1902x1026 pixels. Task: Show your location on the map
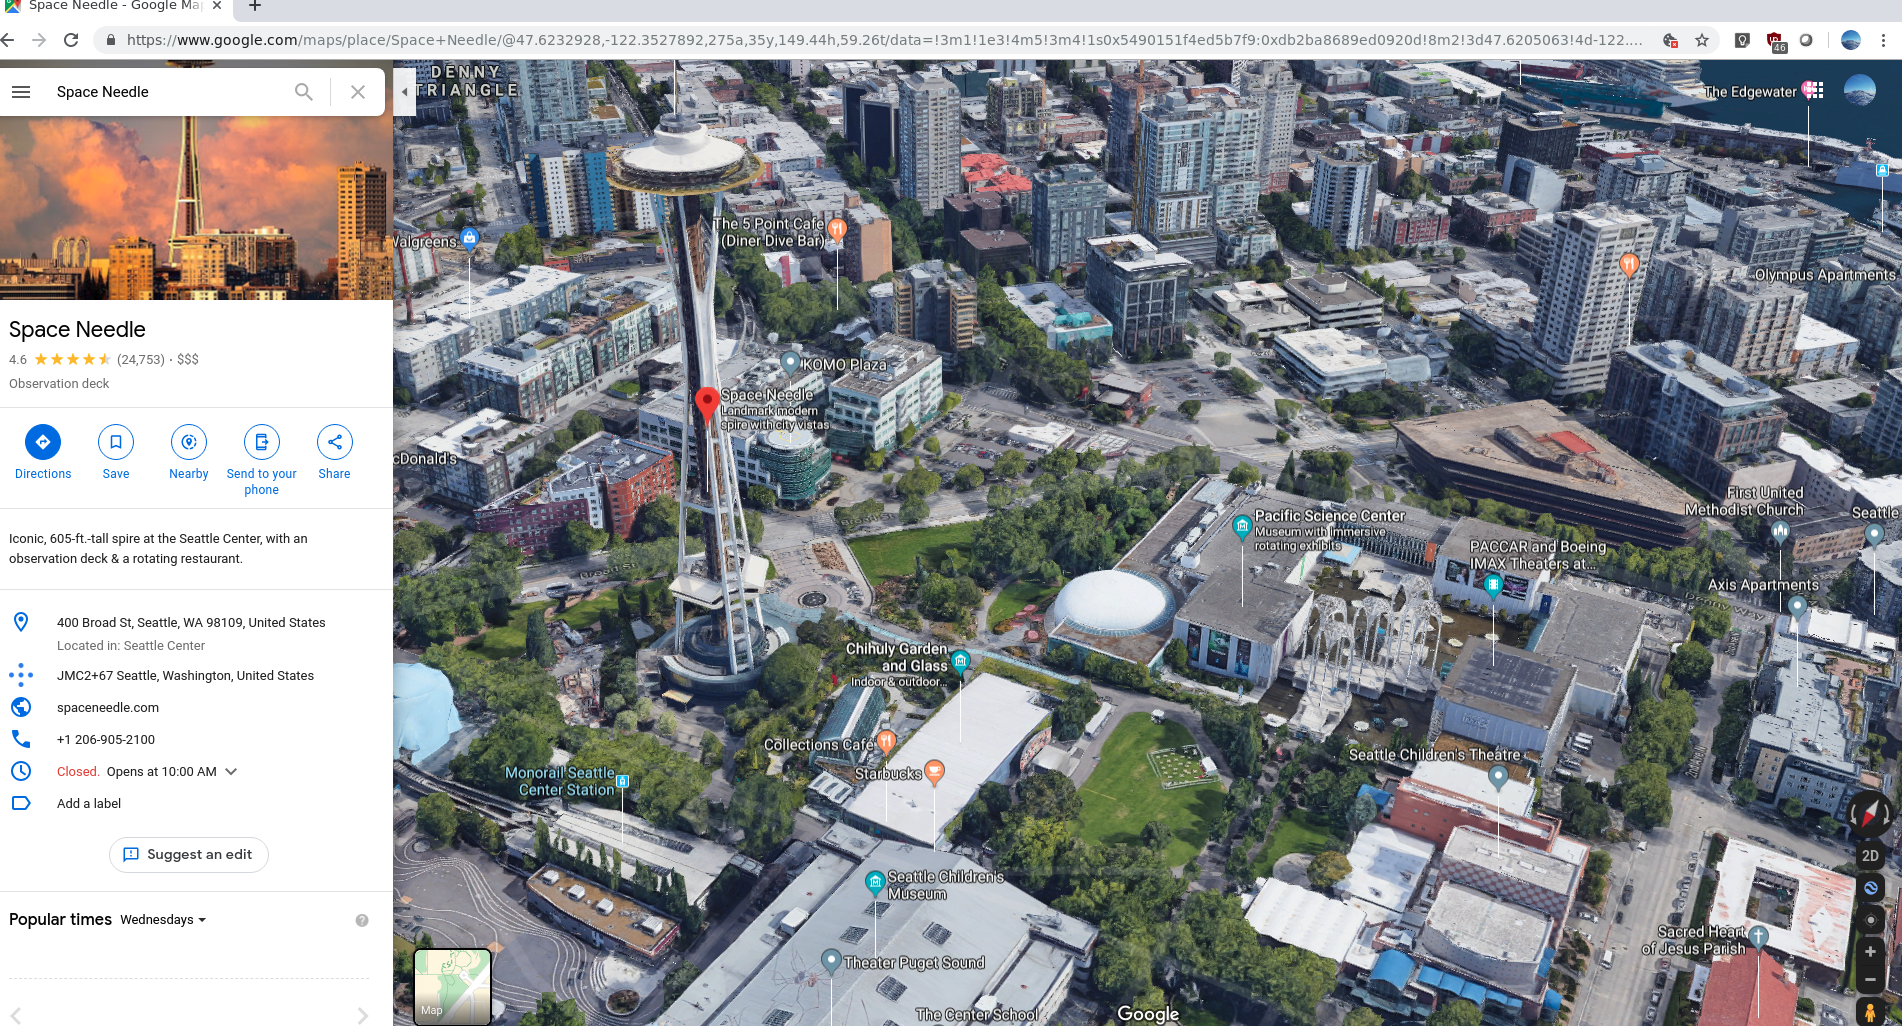point(1870,920)
